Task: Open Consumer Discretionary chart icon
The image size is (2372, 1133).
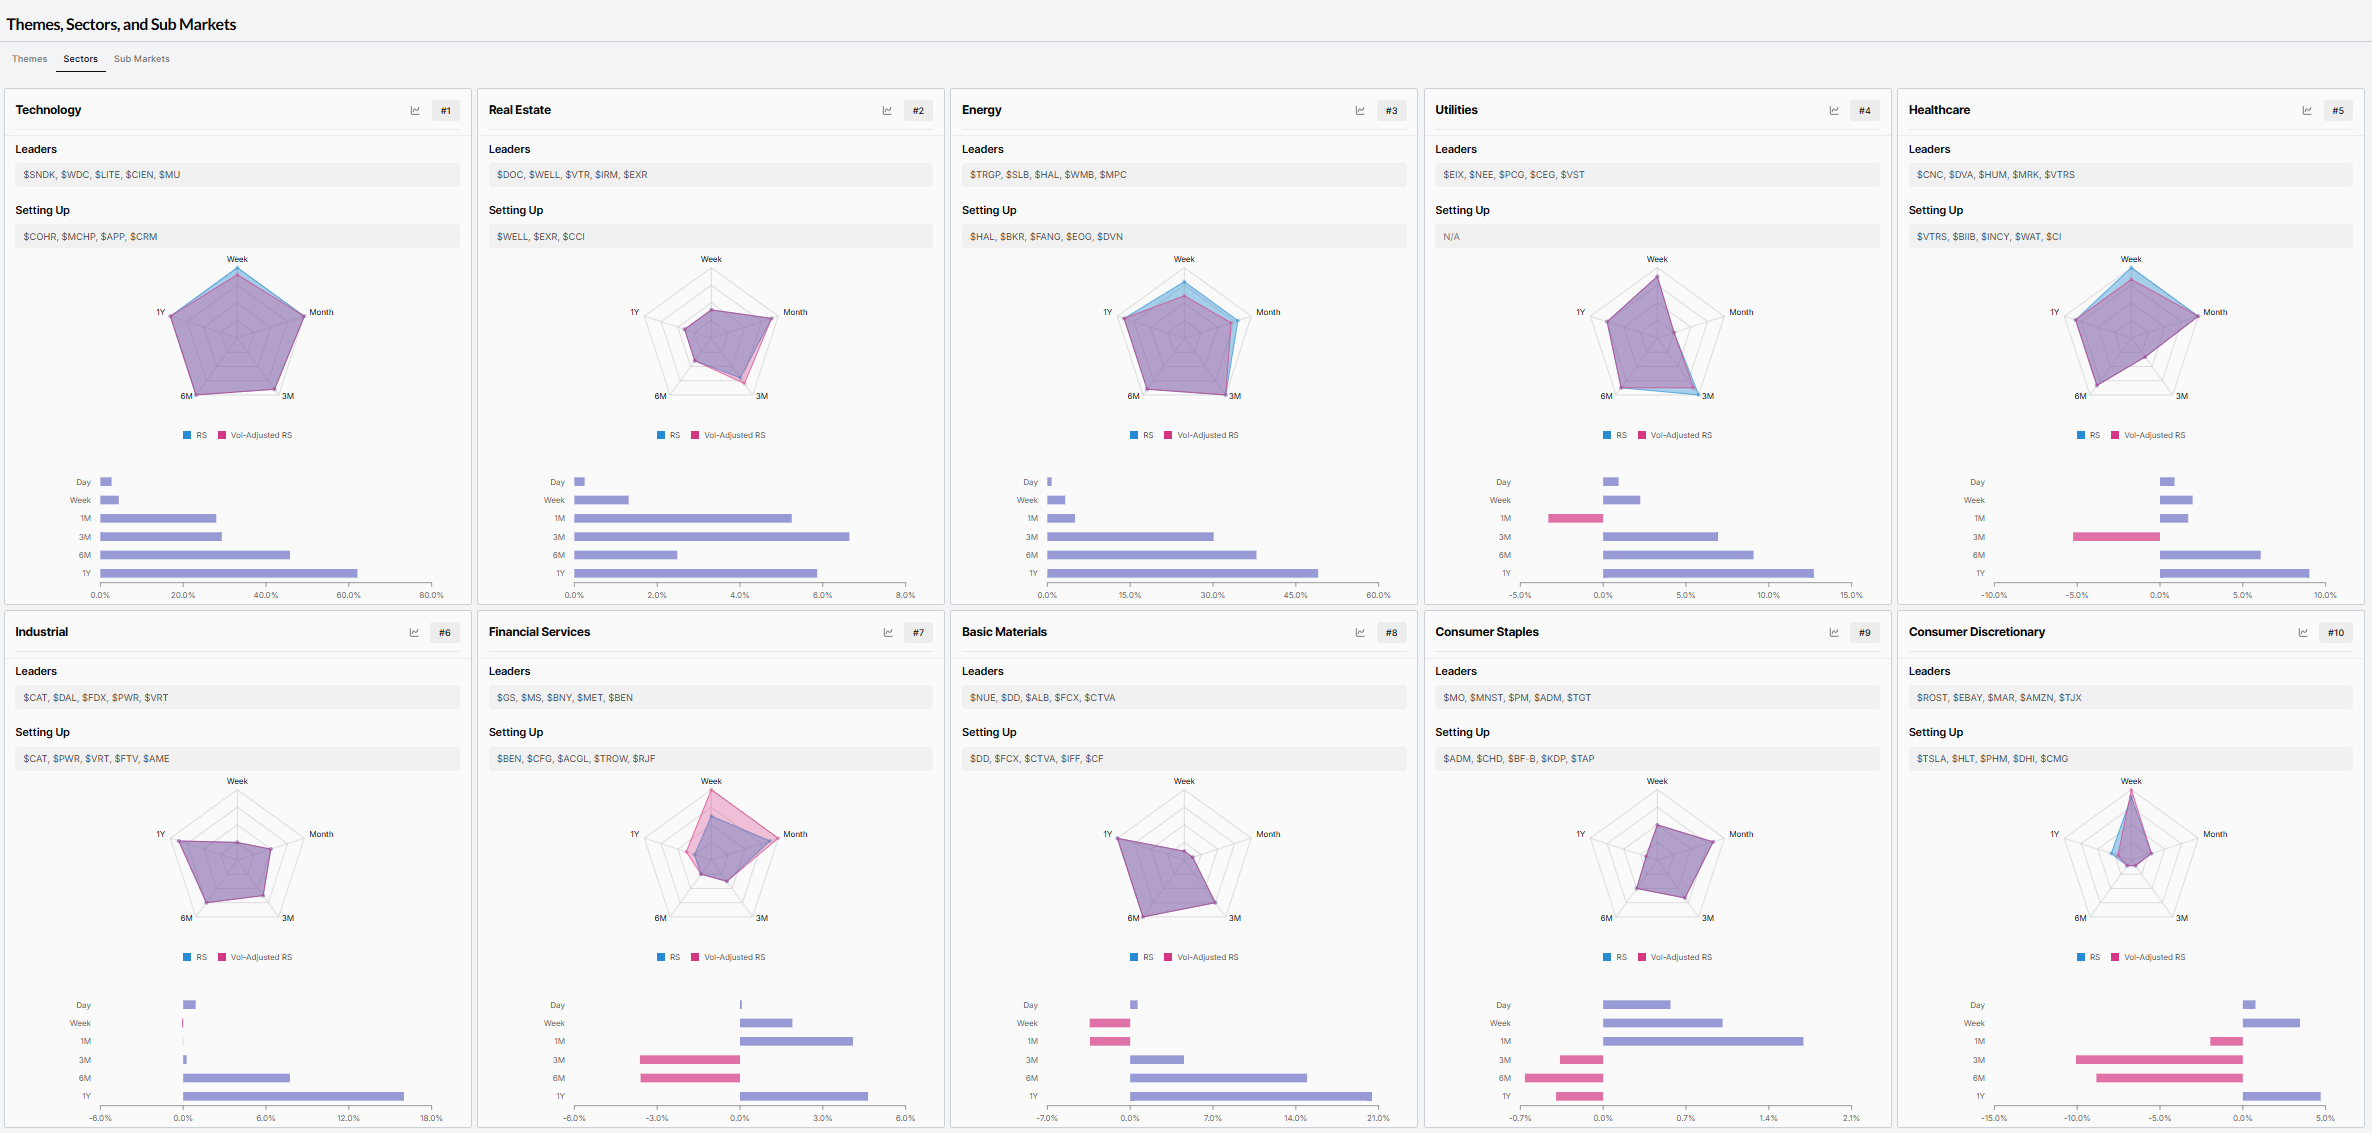Action: click(2303, 633)
